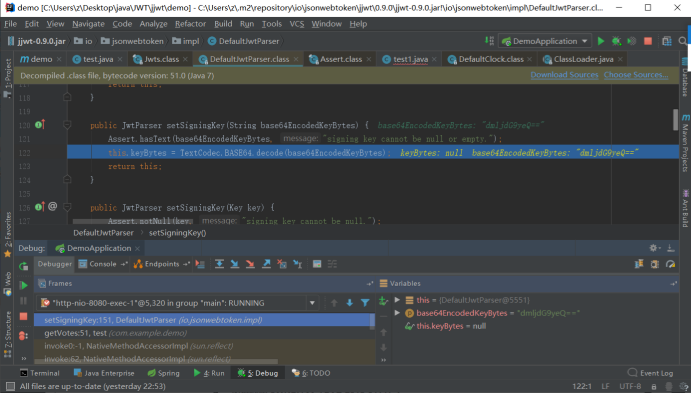Open the Database side panel

(685, 78)
